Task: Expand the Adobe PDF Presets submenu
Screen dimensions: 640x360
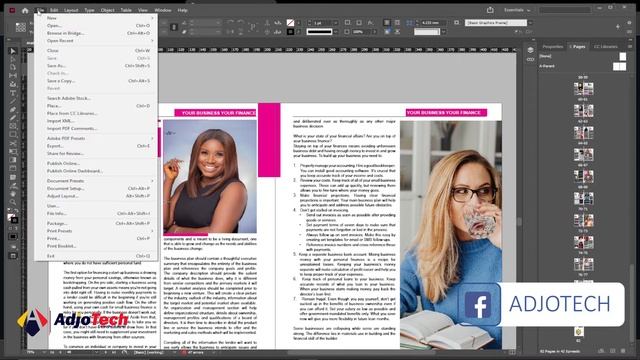Action: point(96,138)
